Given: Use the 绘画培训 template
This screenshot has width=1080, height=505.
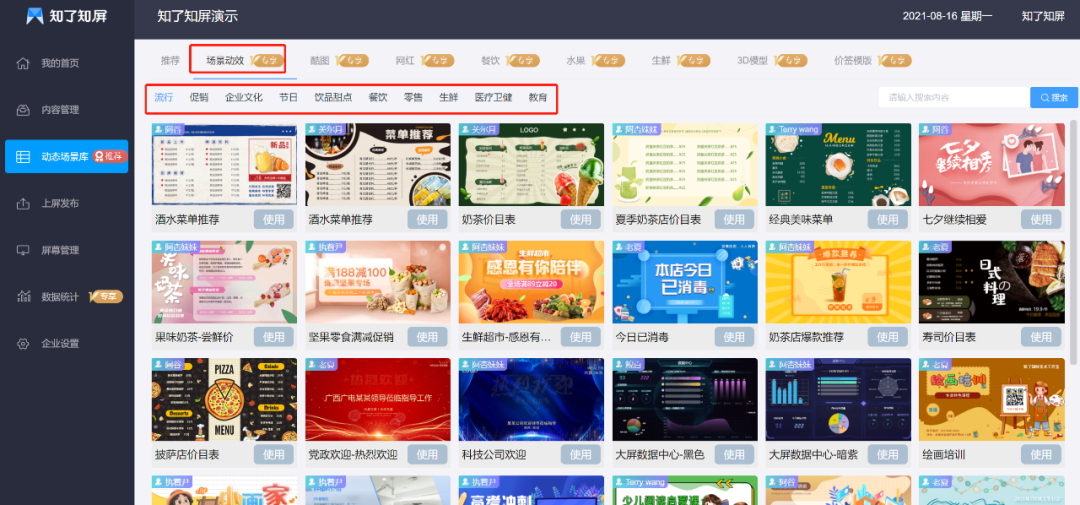Looking at the screenshot, I should [x=1041, y=455].
